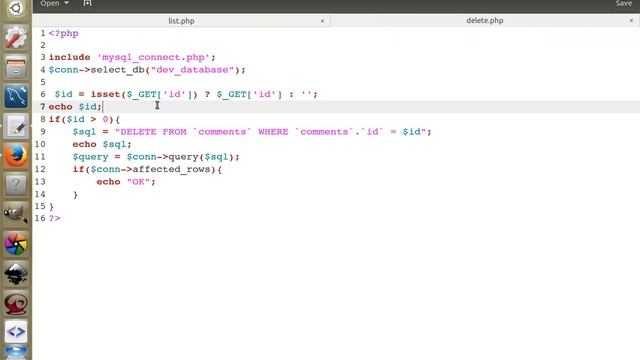
Task: Click 'echo $sql;' on line 10
Action: pyautogui.click(x=102, y=144)
